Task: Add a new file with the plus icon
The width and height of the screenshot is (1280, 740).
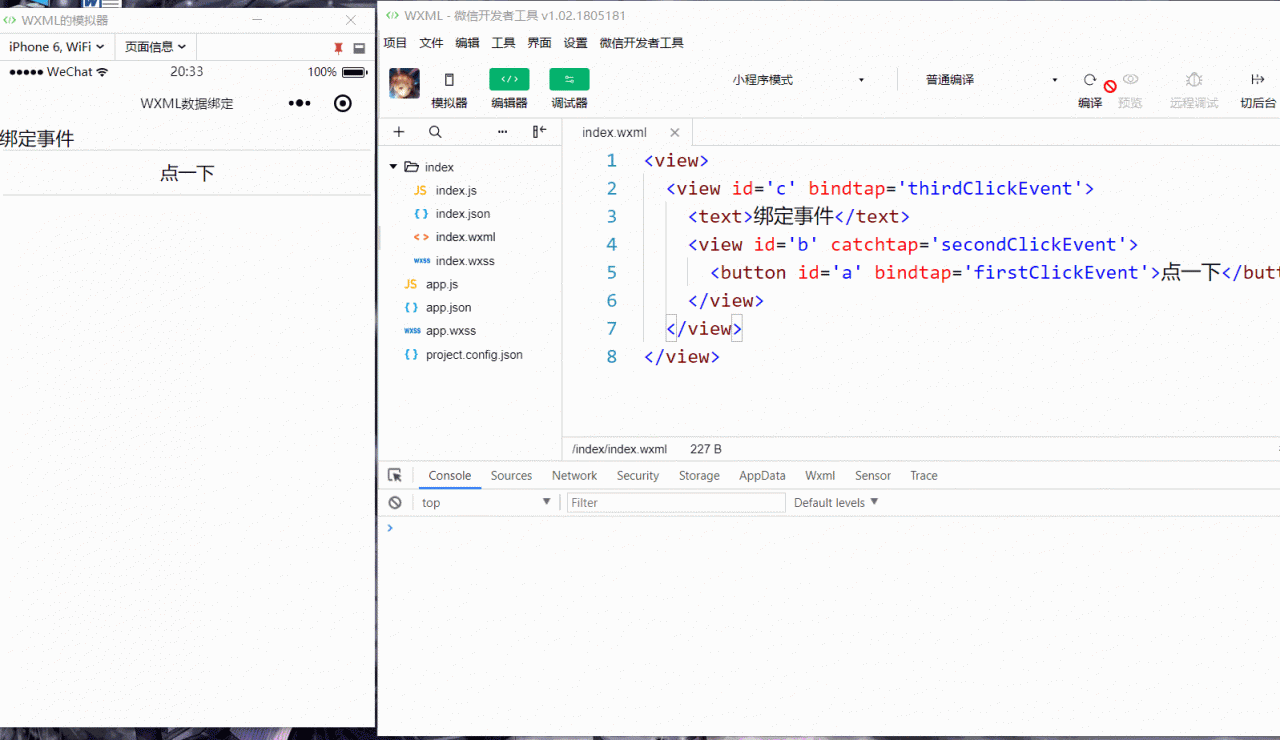Action: coord(399,132)
